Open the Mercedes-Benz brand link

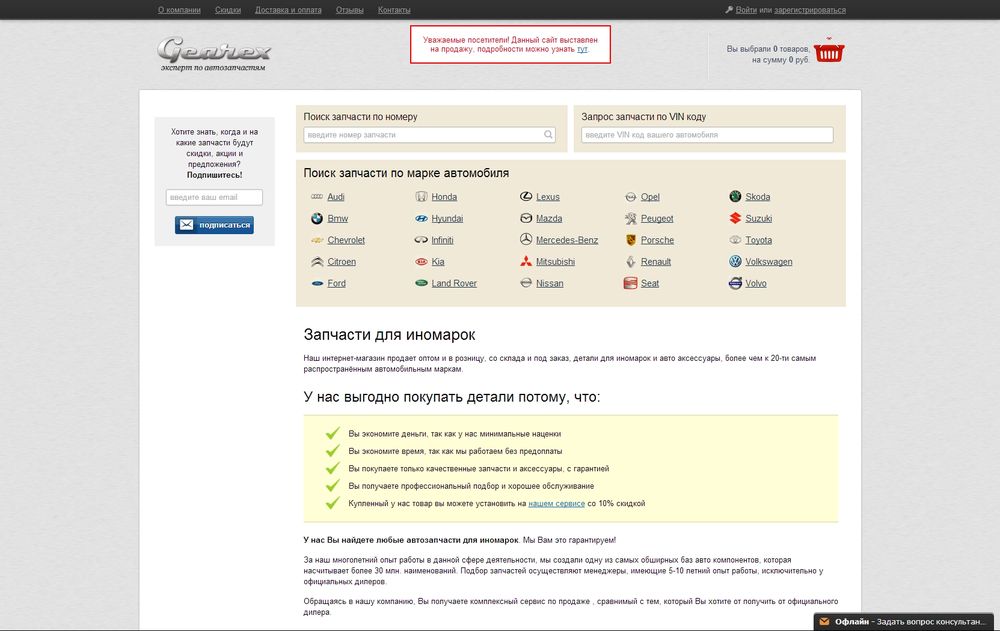coord(567,241)
